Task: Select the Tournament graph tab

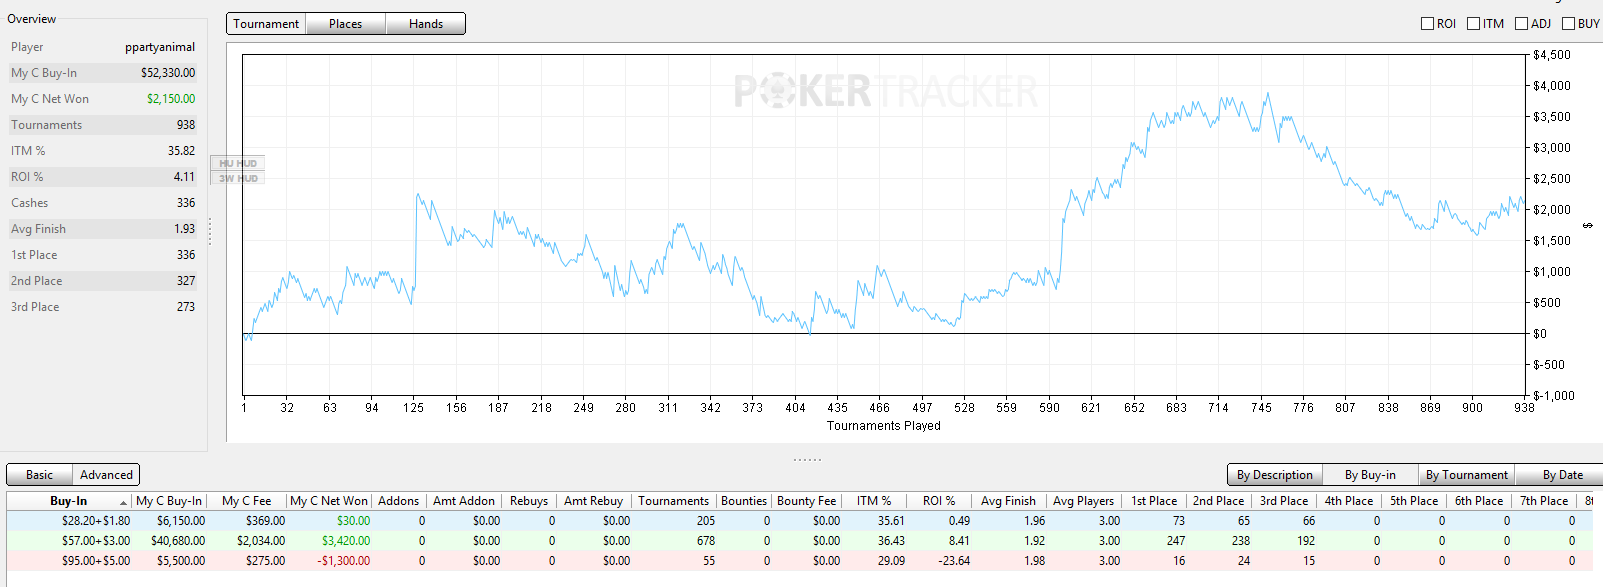Action: click(x=266, y=24)
